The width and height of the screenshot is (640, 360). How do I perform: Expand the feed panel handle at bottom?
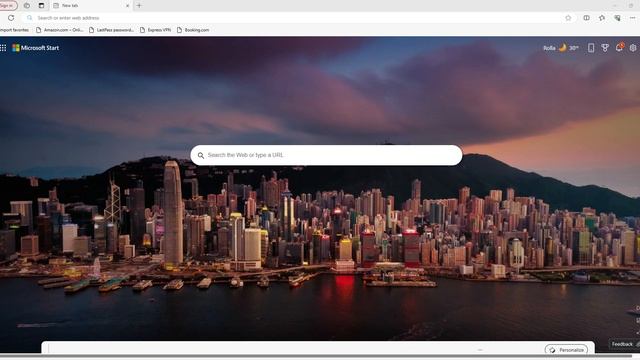point(480,350)
